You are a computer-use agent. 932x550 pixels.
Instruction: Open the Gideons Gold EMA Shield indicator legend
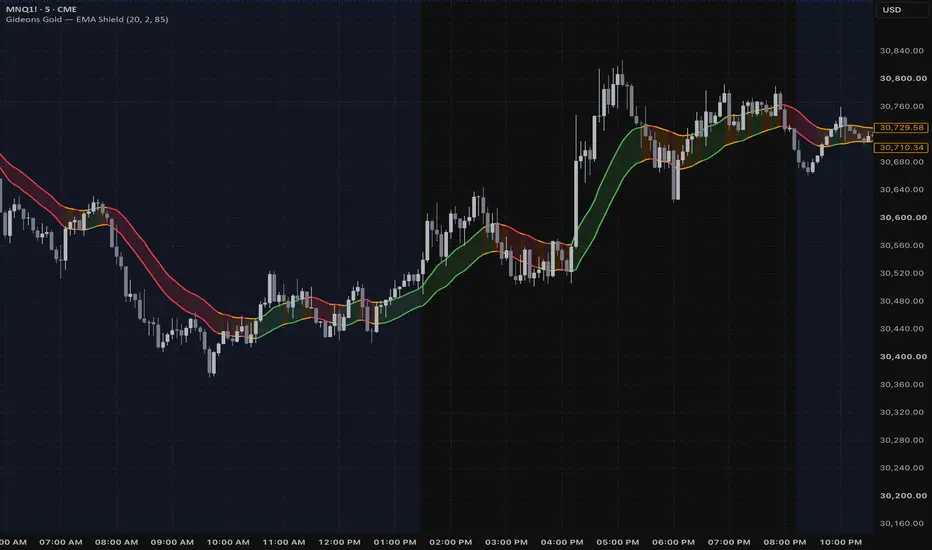pos(87,19)
